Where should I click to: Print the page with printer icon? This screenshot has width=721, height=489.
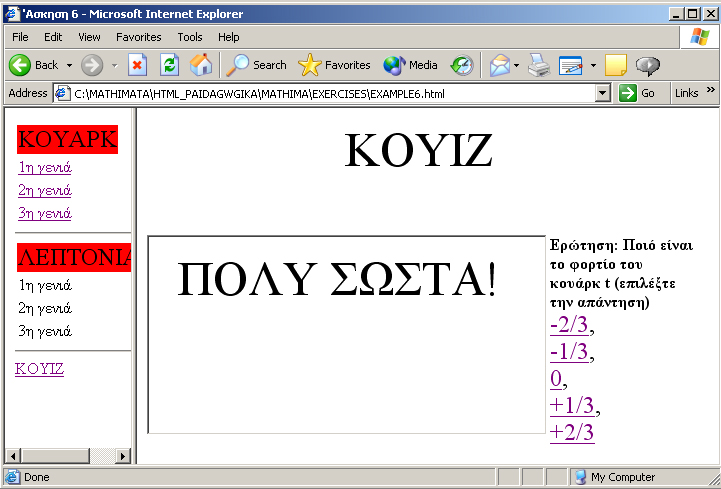[x=539, y=65]
